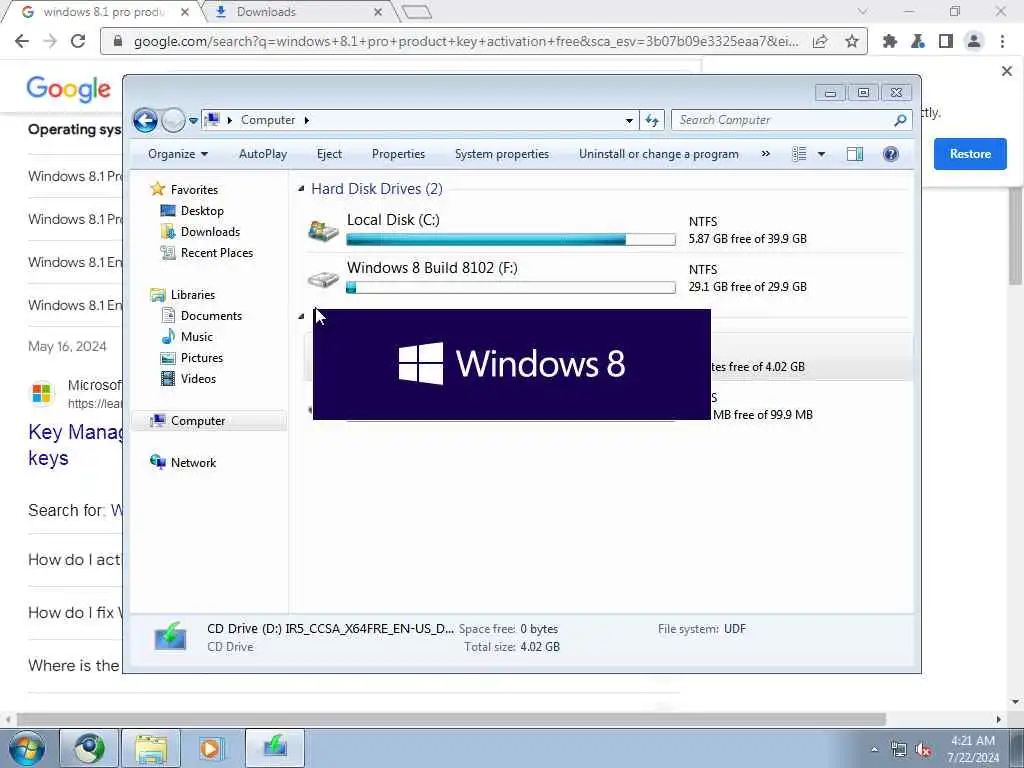
Task: Click the CD Drive icon in details pane
Action: [x=170, y=637]
